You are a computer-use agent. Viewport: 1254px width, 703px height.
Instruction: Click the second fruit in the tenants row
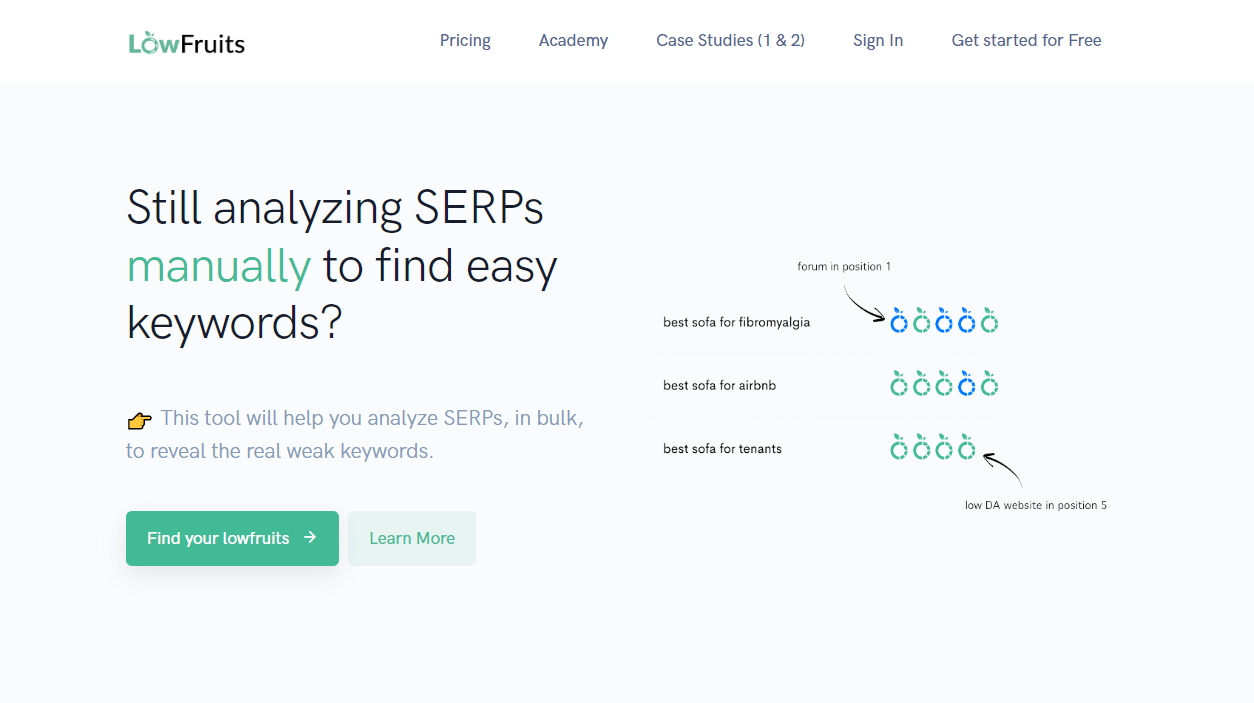[921, 447]
